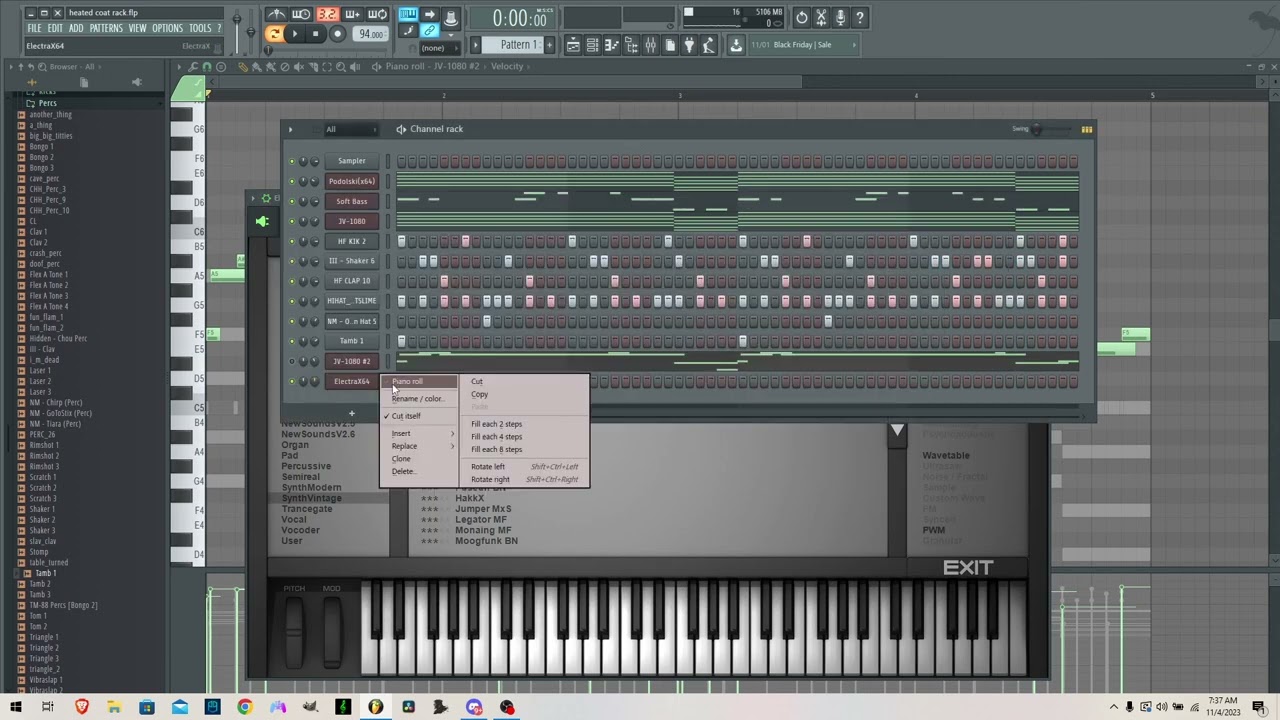The height and width of the screenshot is (720, 1280).
Task: Toggle typing keyboard to piano icon
Action: coord(408,15)
